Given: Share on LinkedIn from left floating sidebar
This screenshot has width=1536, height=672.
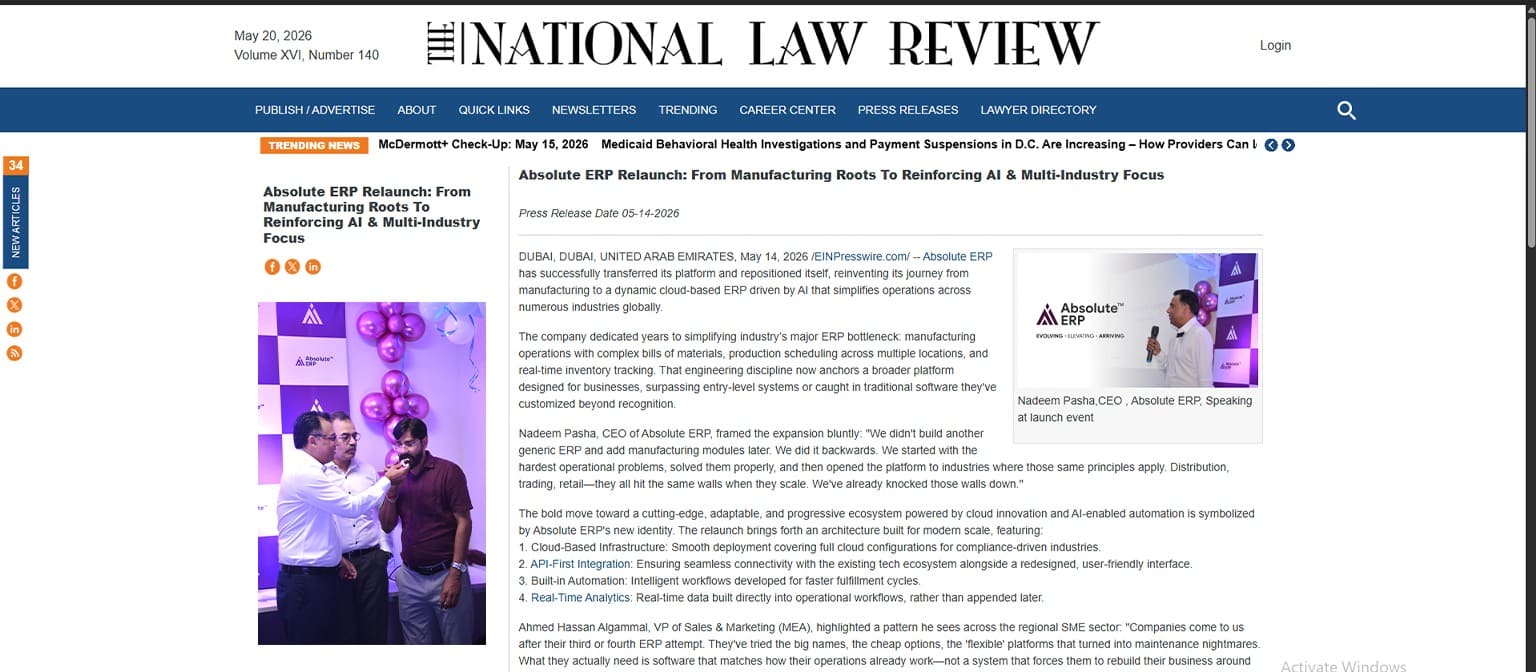Looking at the screenshot, I should point(14,329).
